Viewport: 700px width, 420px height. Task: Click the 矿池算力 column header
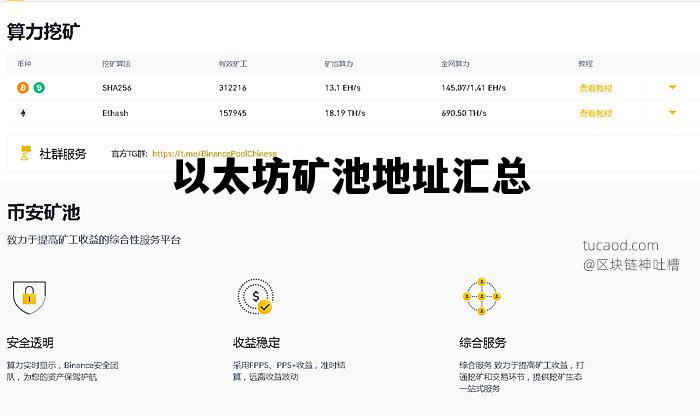pos(338,64)
